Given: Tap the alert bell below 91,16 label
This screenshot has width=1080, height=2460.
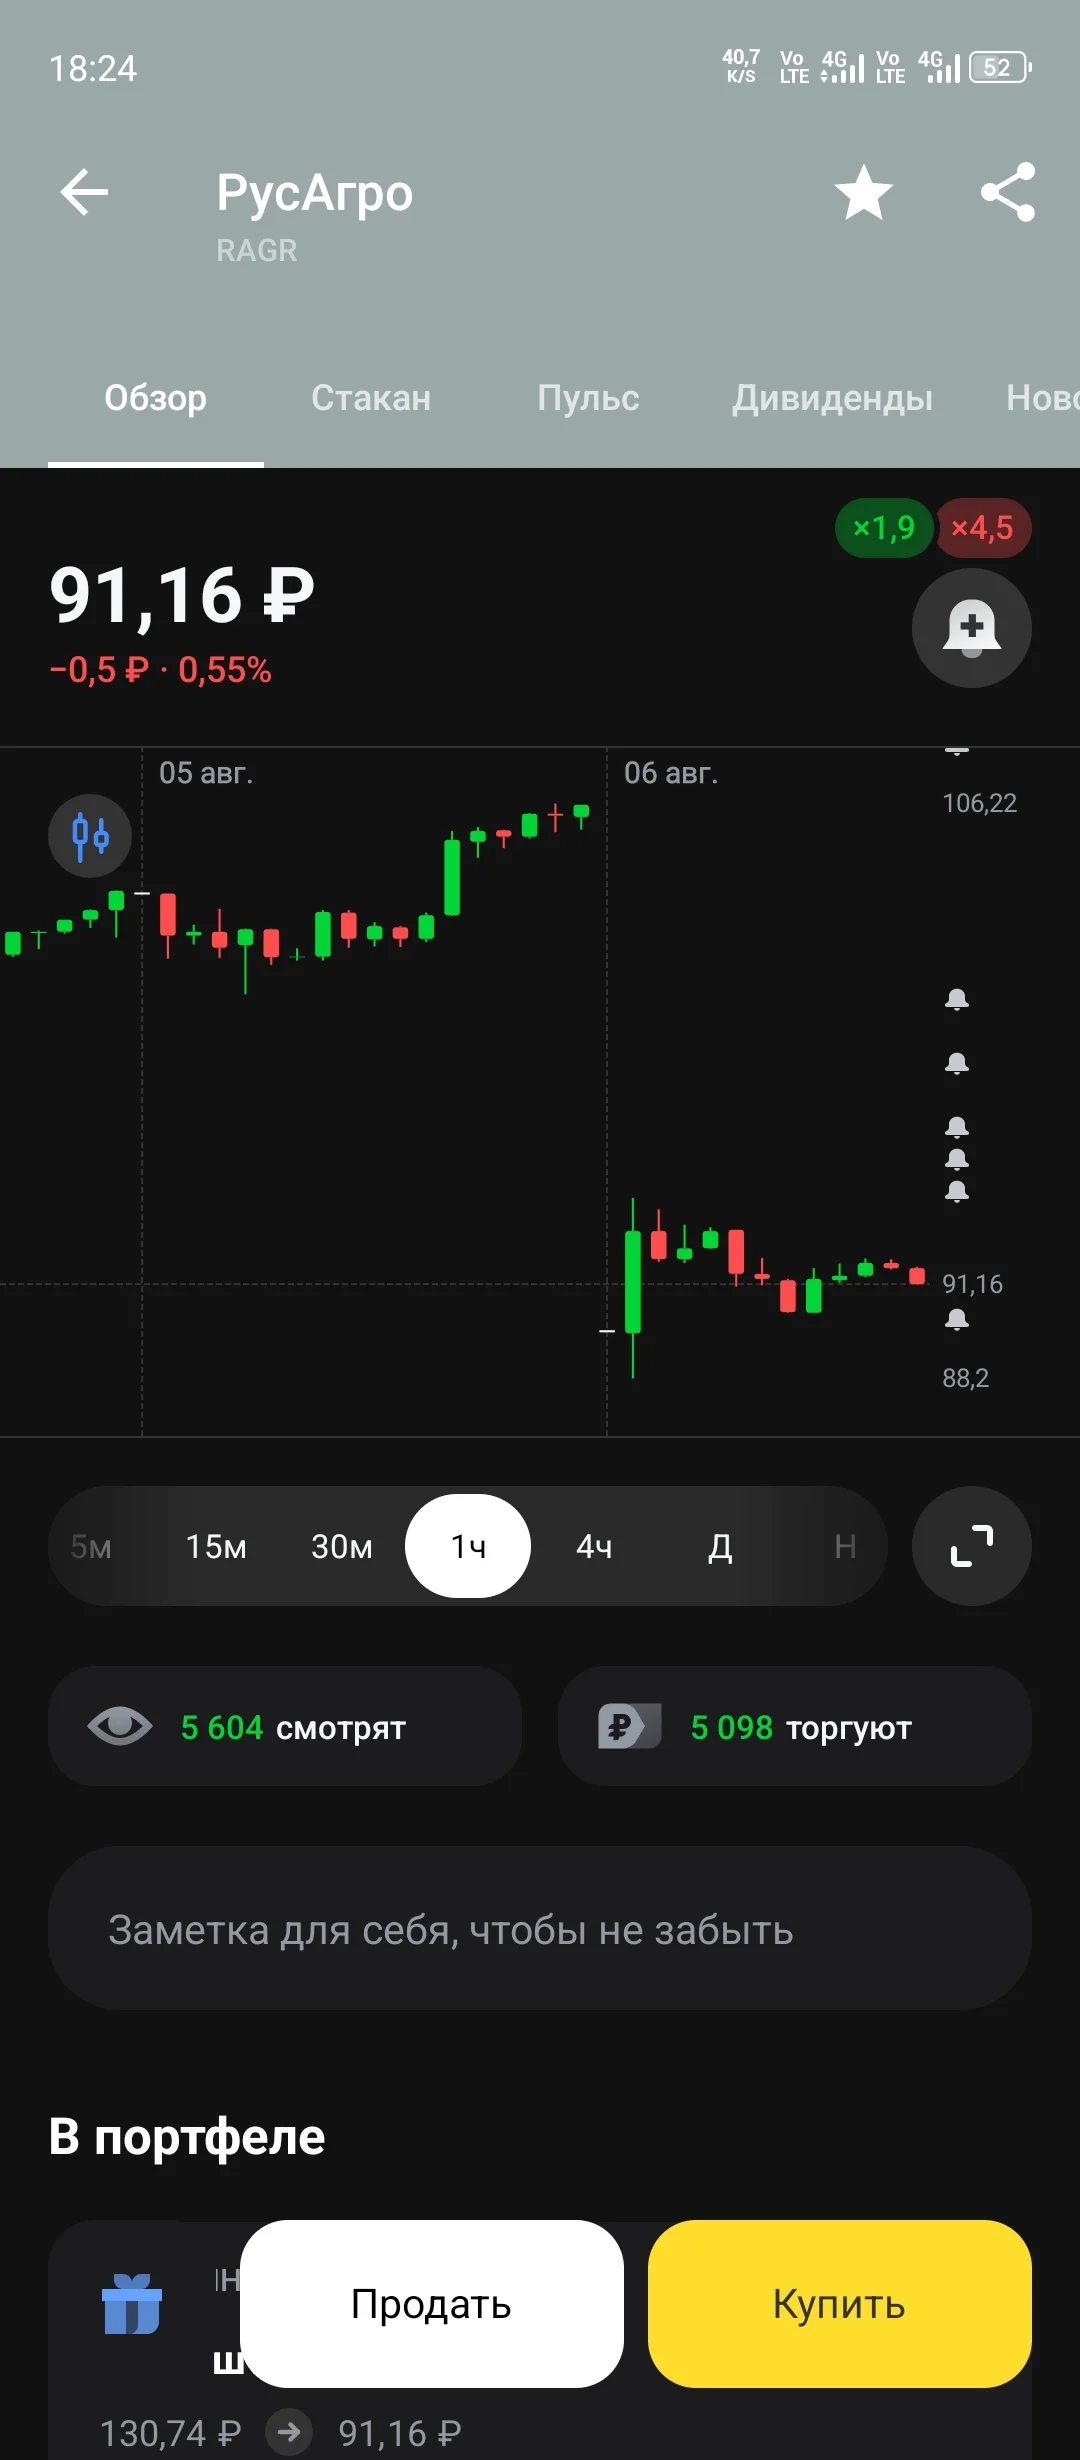Looking at the screenshot, I should (x=957, y=1319).
